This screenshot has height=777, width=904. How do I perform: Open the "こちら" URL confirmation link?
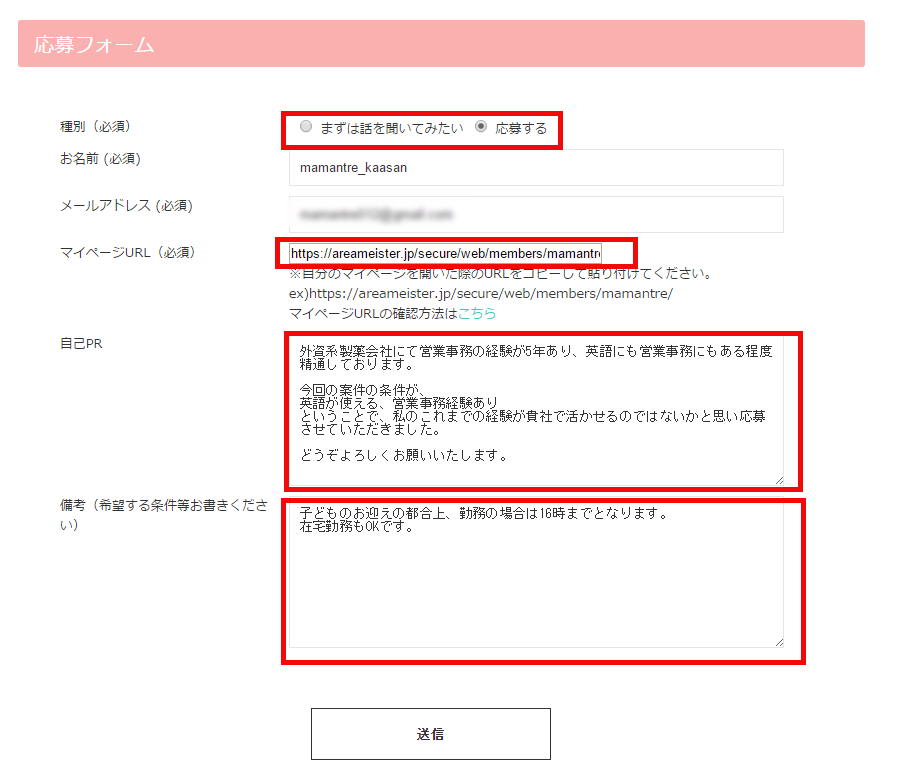click(477, 314)
